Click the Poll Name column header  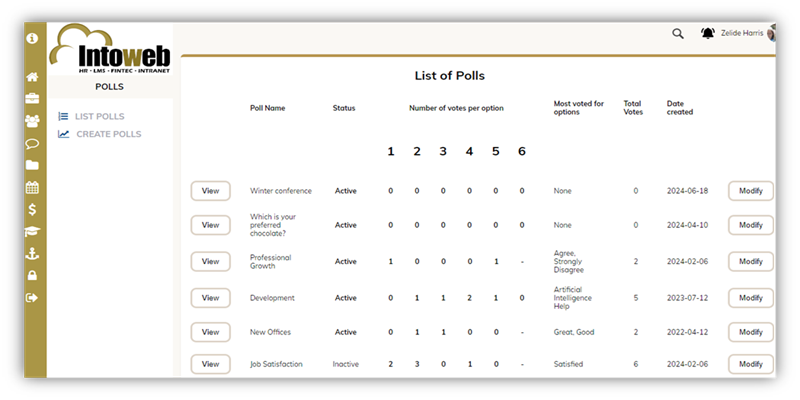click(x=267, y=108)
